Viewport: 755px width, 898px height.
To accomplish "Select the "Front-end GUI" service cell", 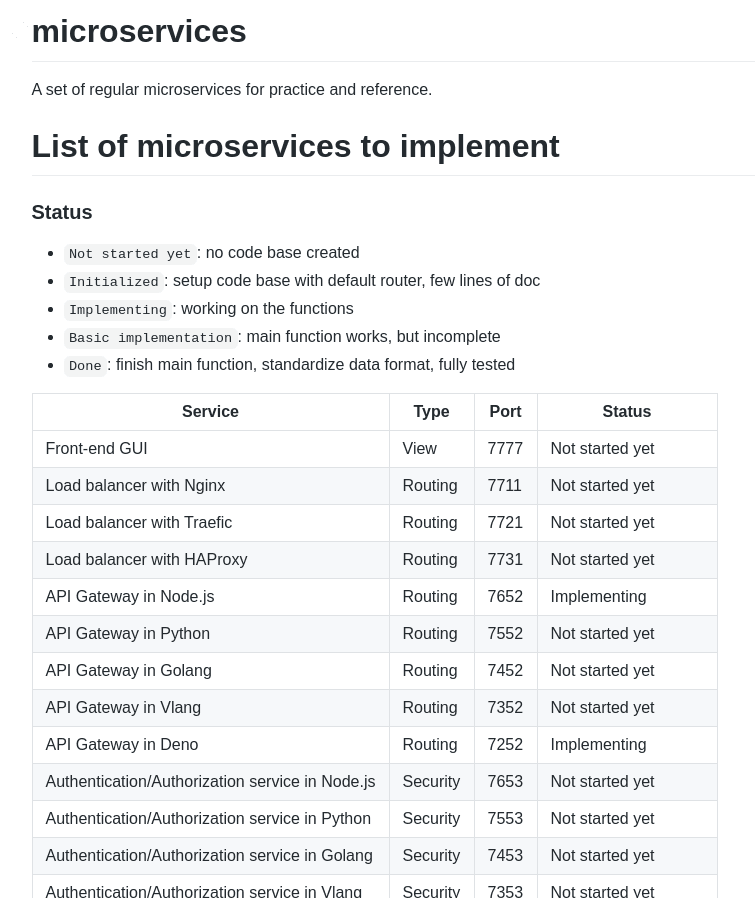I will click(x=96, y=449).
